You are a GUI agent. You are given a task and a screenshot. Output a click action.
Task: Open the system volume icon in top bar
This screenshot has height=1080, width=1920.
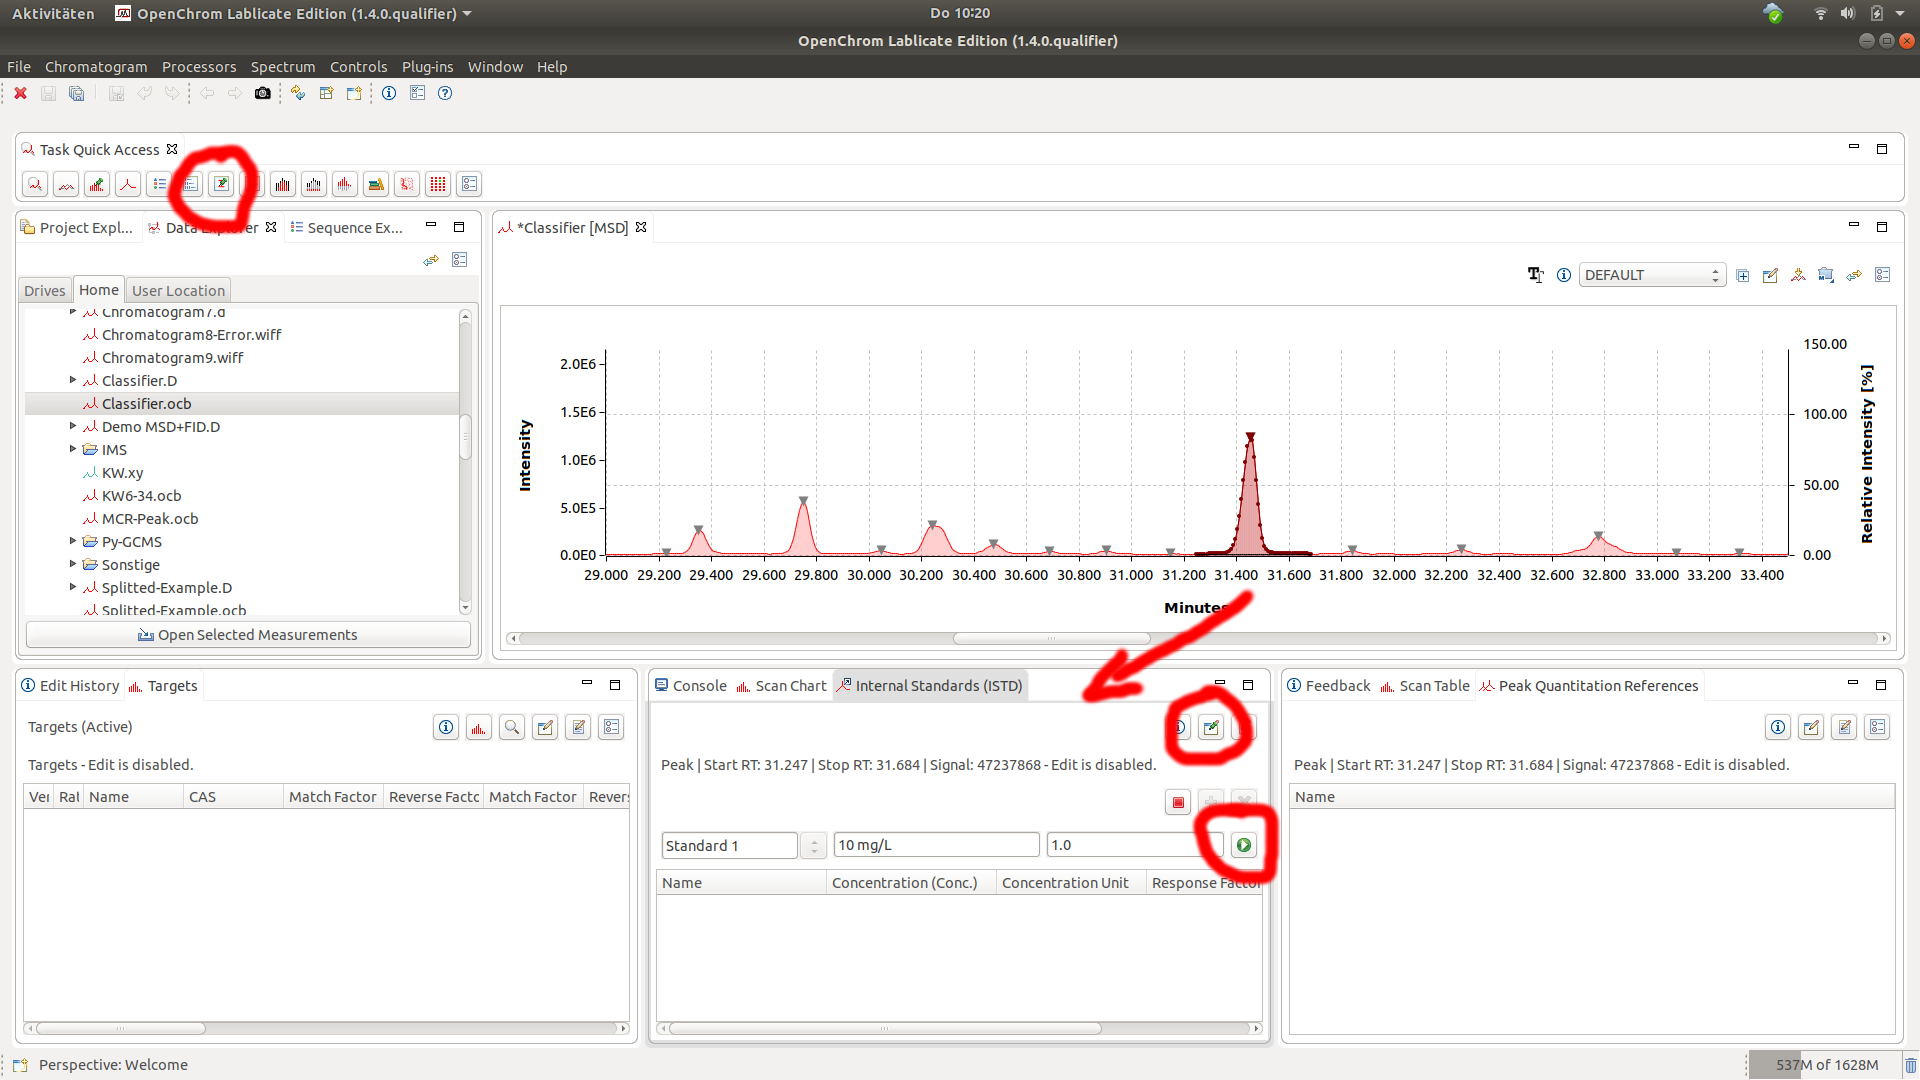[1847, 13]
